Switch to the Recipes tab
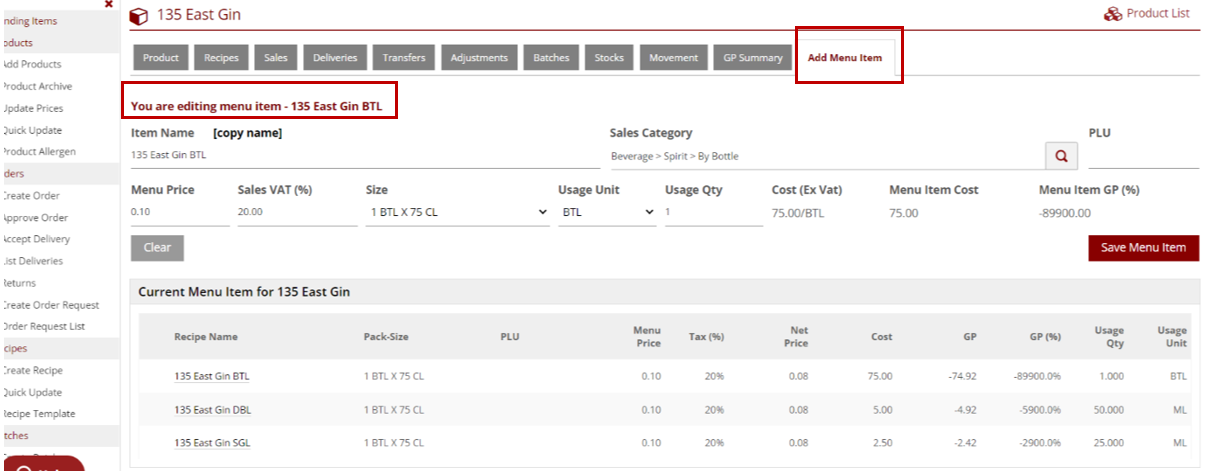The width and height of the screenshot is (1213, 471). click(221, 58)
